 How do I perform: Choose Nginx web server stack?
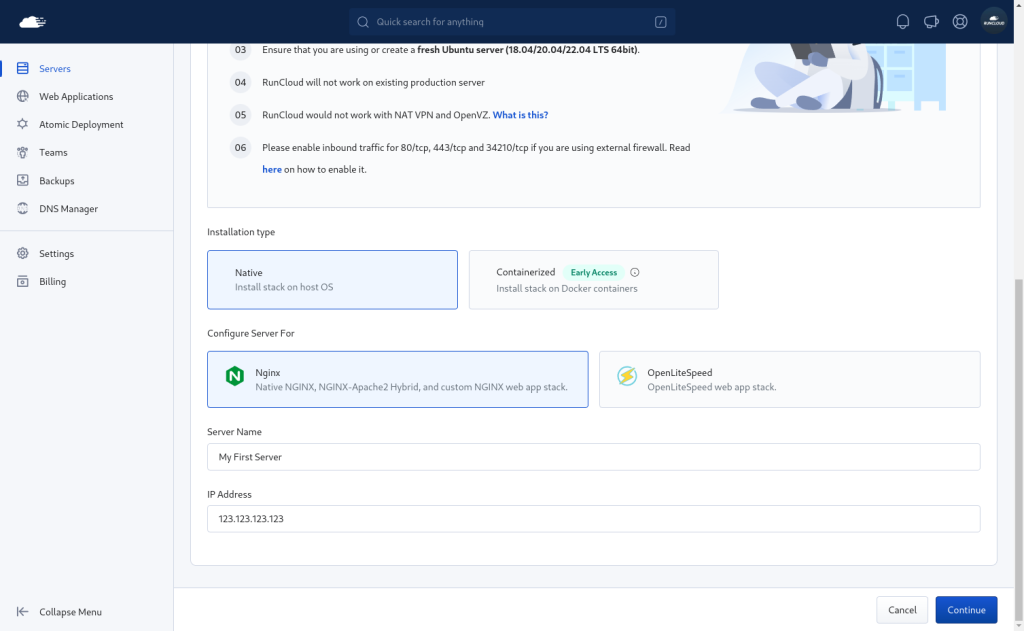397,379
